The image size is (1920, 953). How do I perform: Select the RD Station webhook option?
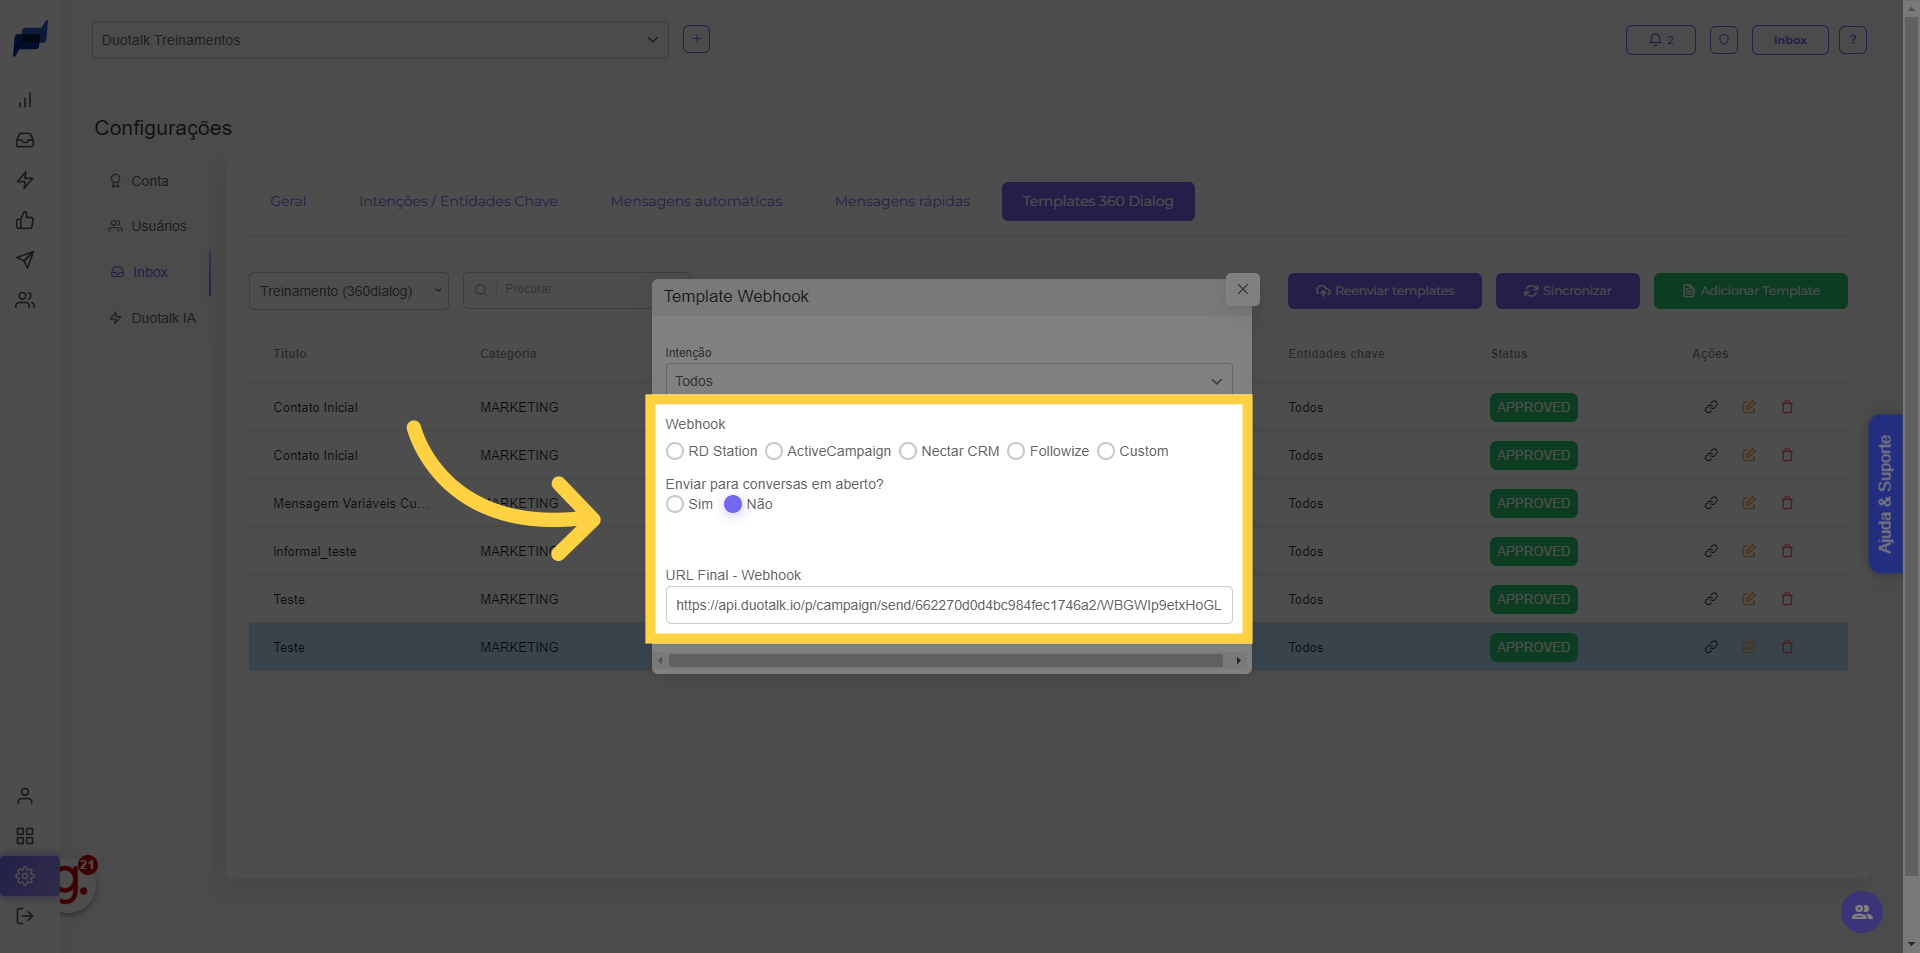coord(675,451)
